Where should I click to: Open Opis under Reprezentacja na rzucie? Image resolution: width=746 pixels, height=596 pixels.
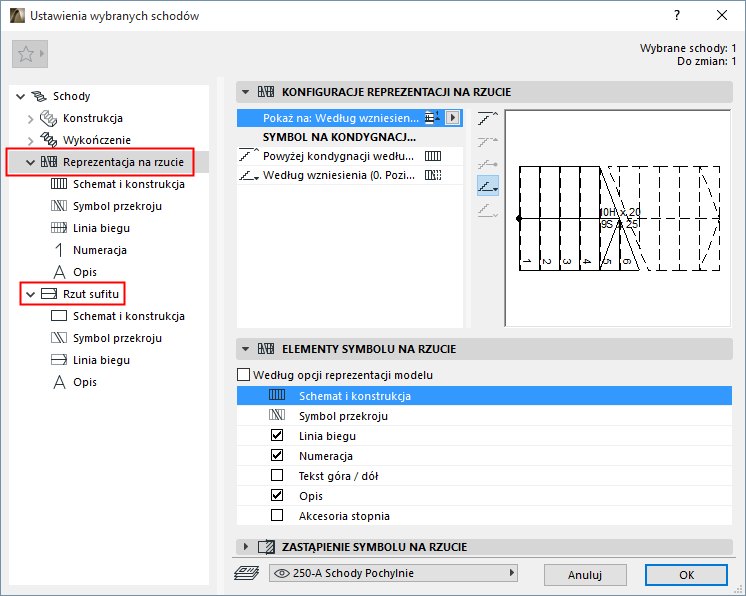pos(85,272)
